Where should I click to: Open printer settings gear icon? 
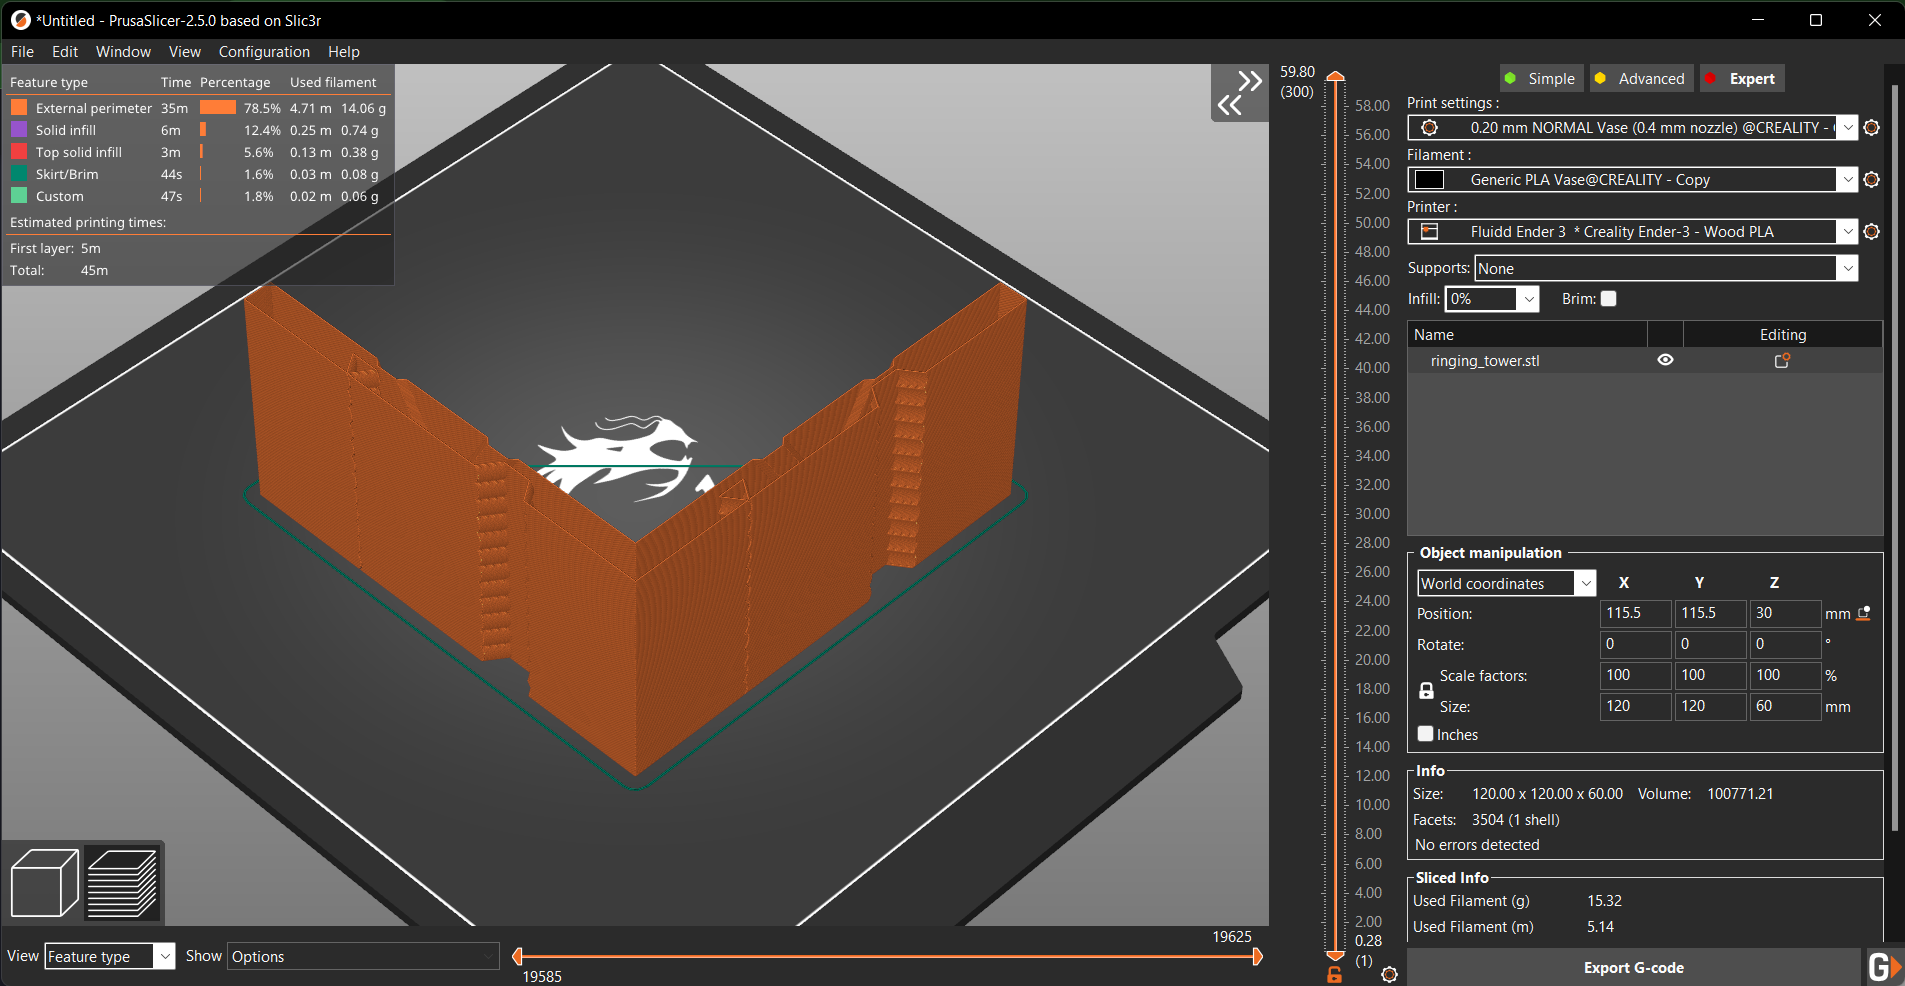(x=1872, y=232)
